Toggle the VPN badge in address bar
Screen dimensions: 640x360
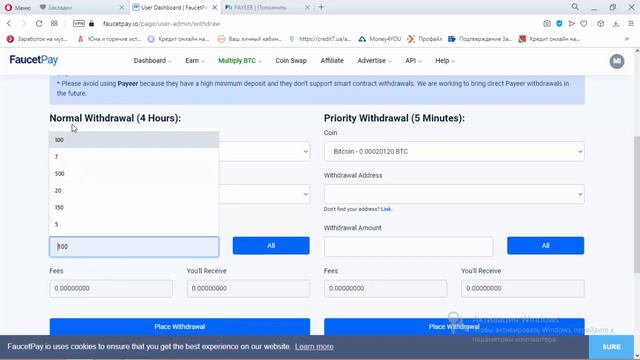tap(78, 24)
